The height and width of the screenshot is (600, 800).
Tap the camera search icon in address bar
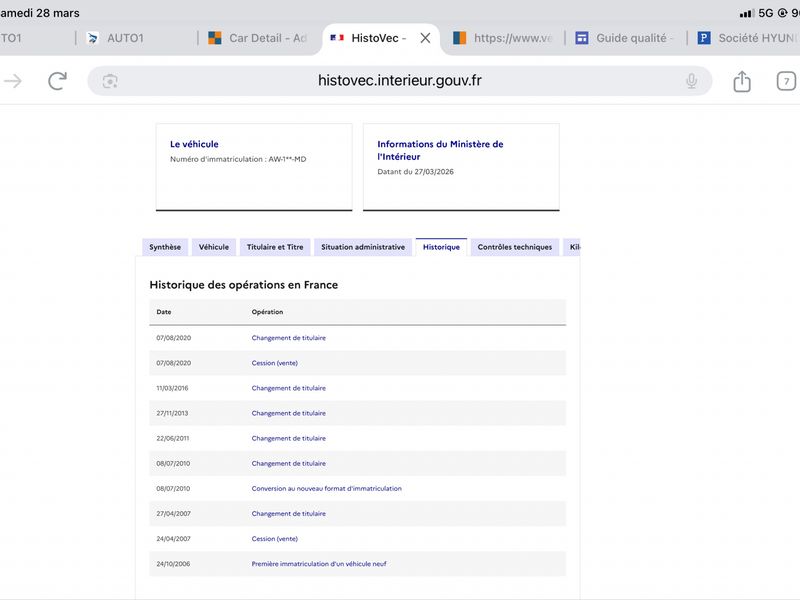tap(110, 81)
